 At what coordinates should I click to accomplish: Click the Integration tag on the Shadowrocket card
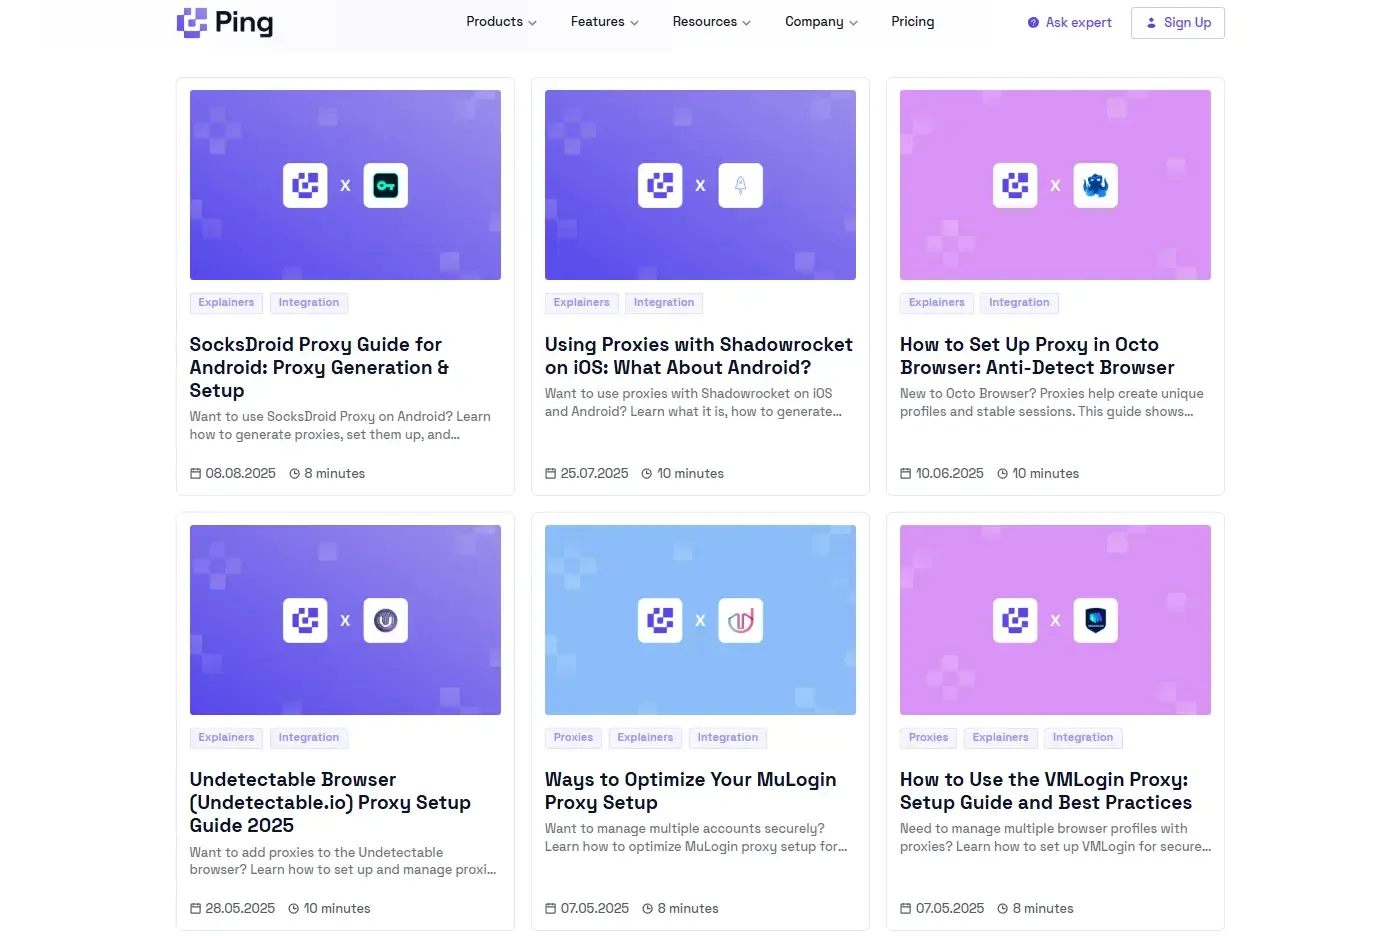pyautogui.click(x=664, y=303)
